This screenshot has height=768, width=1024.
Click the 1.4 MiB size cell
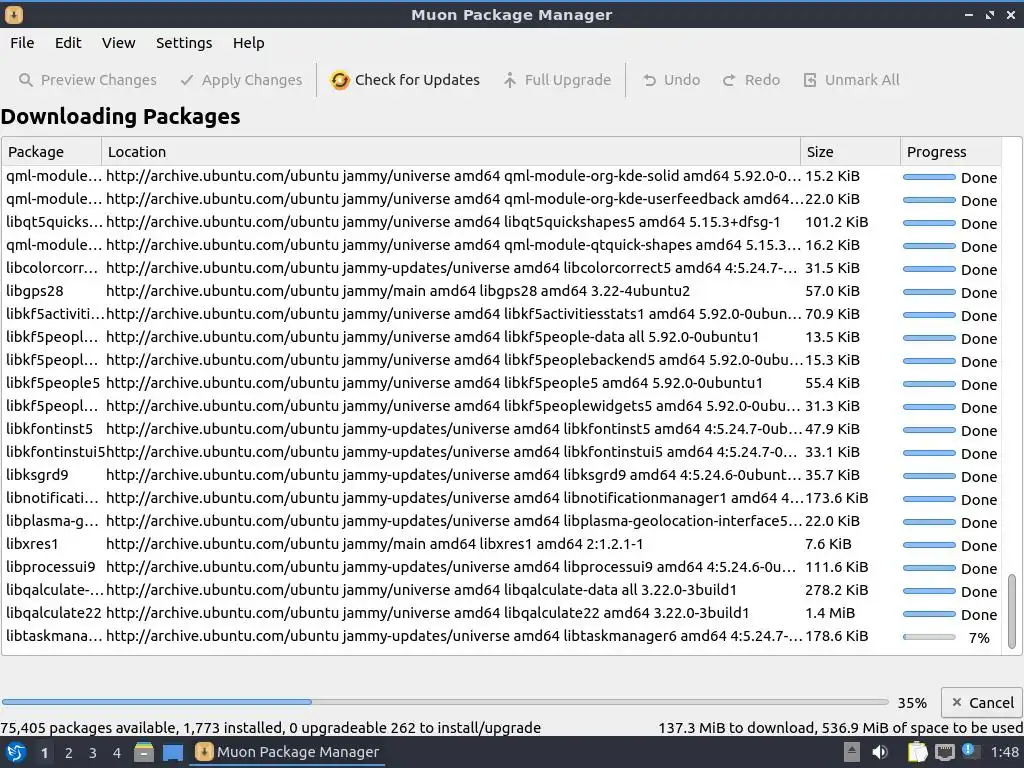pyautogui.click(x=830, y=613)
